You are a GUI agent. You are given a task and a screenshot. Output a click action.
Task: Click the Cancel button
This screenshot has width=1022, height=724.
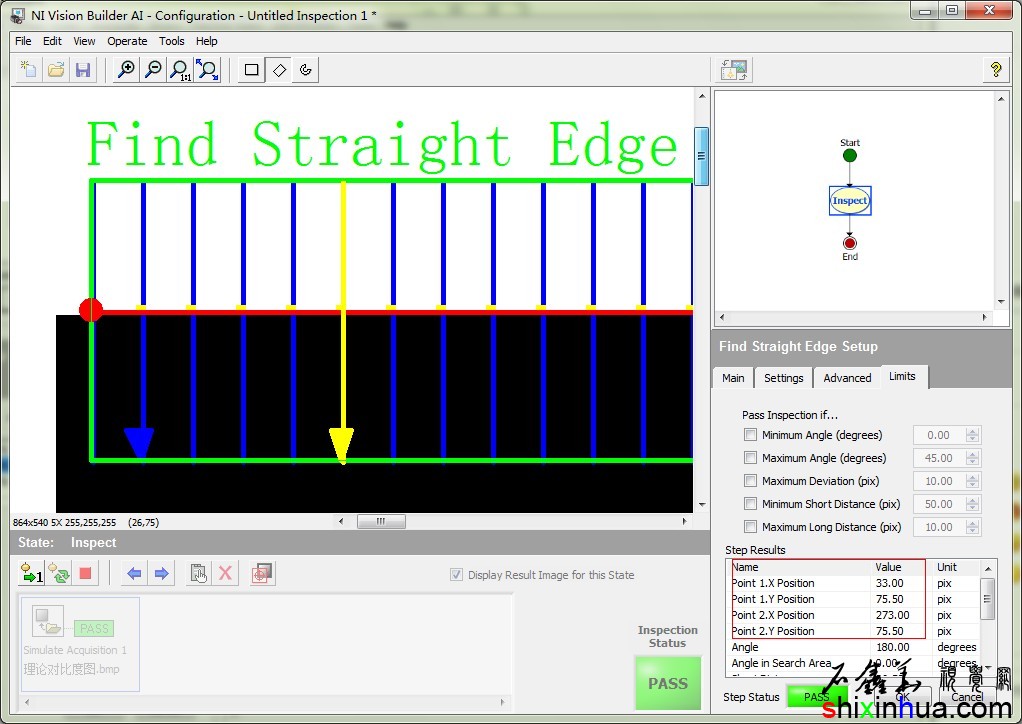click(966, 697)
